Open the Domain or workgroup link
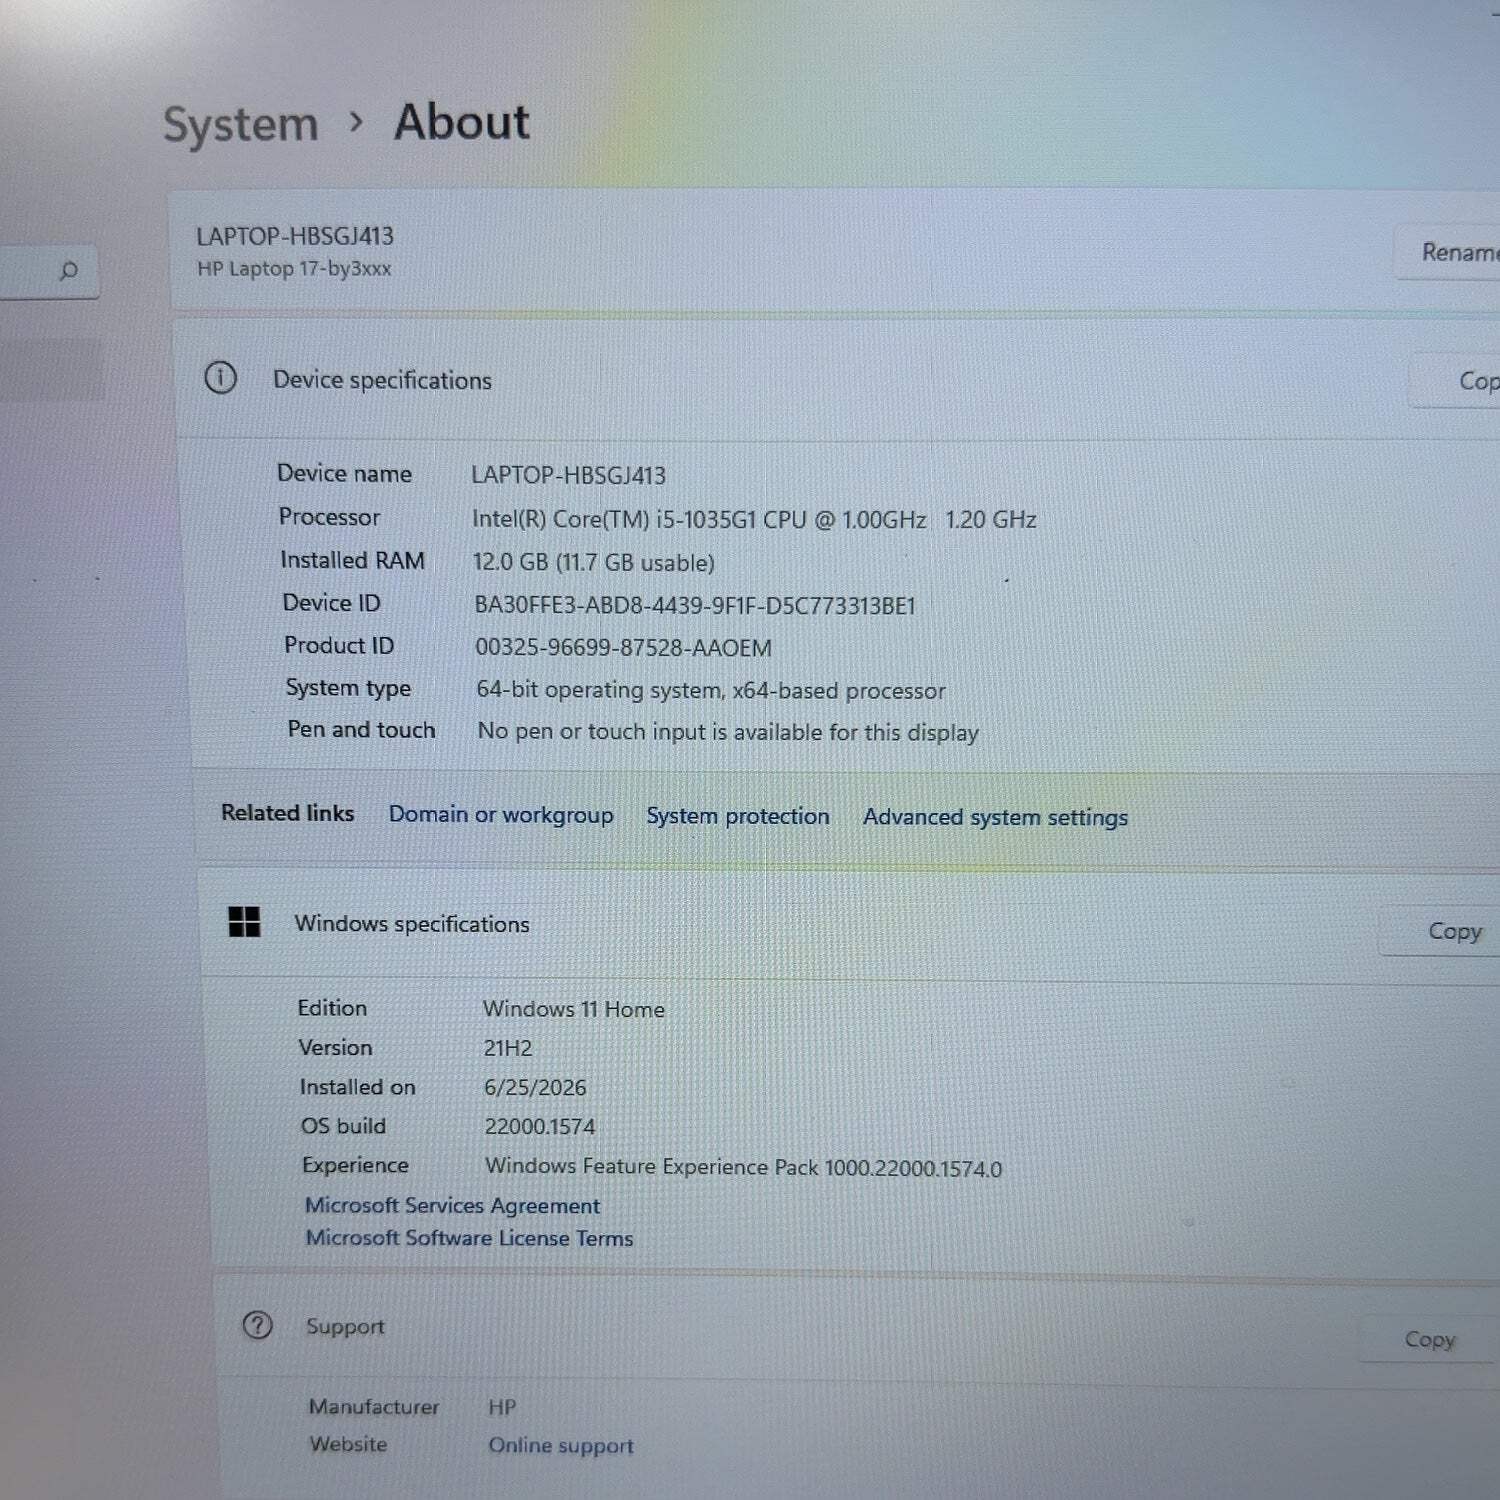The width and height of the screenshot is (1500, 1500). click(x=501, y=815)
